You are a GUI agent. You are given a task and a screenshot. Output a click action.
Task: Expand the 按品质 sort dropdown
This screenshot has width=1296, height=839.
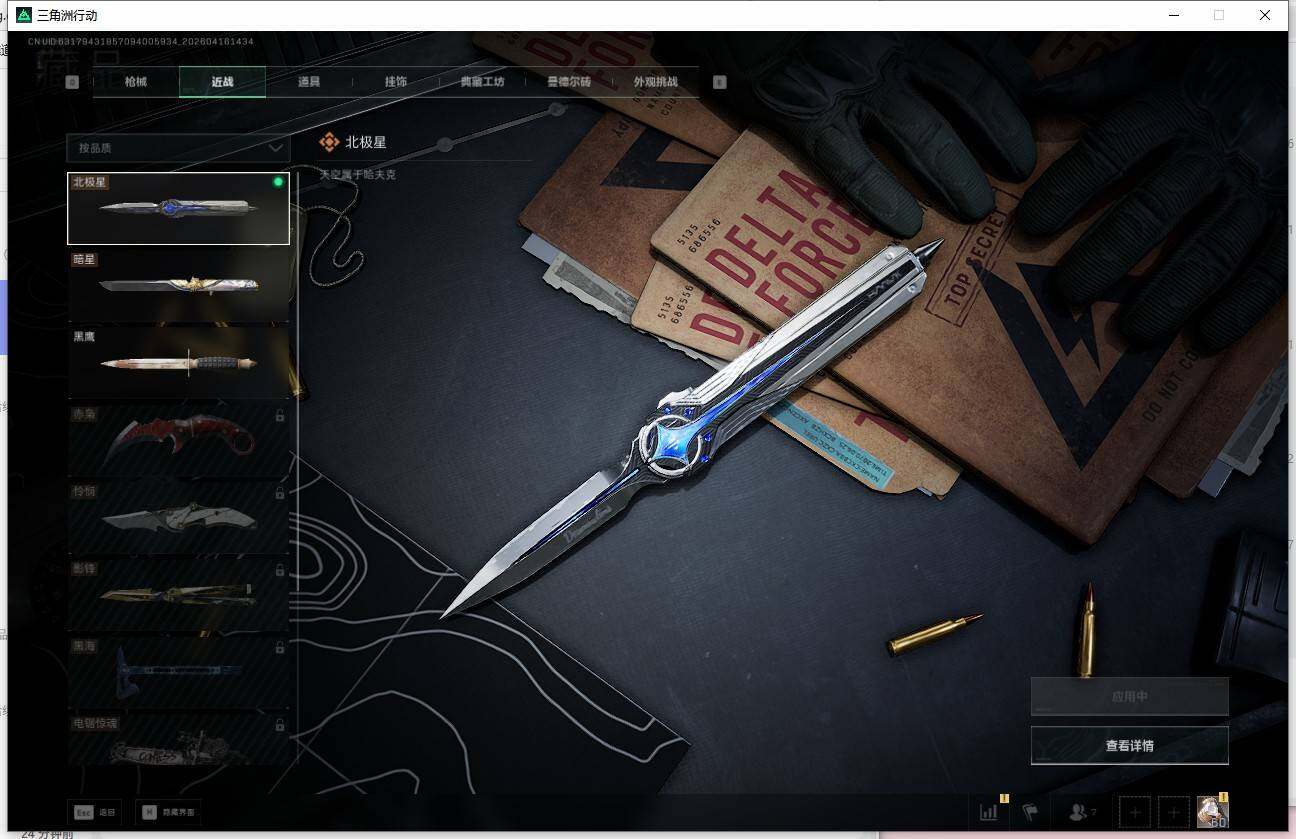point(178,147)
